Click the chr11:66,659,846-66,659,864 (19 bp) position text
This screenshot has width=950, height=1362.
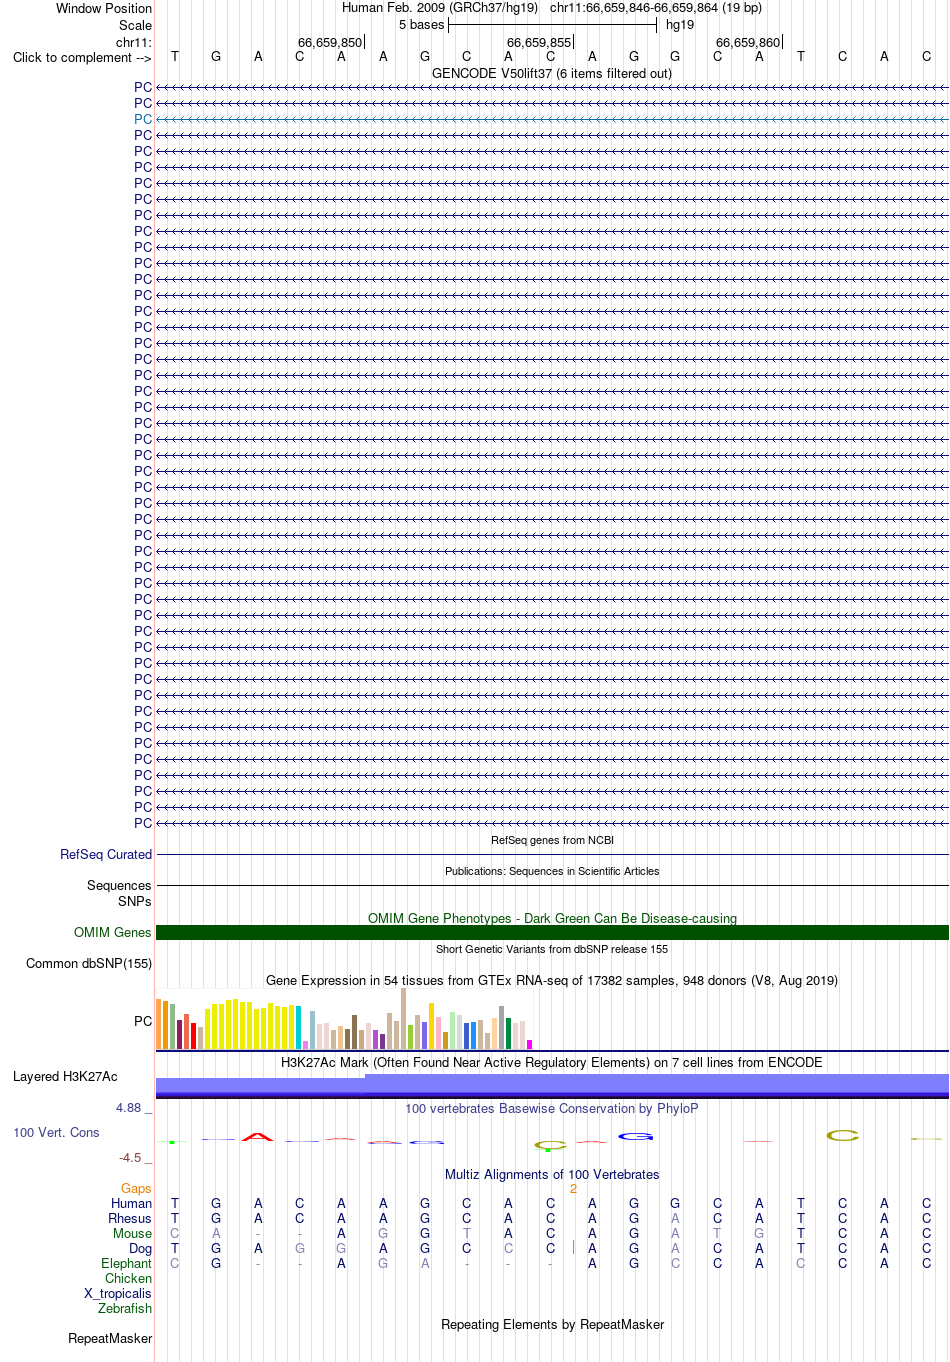pos(656,7)
